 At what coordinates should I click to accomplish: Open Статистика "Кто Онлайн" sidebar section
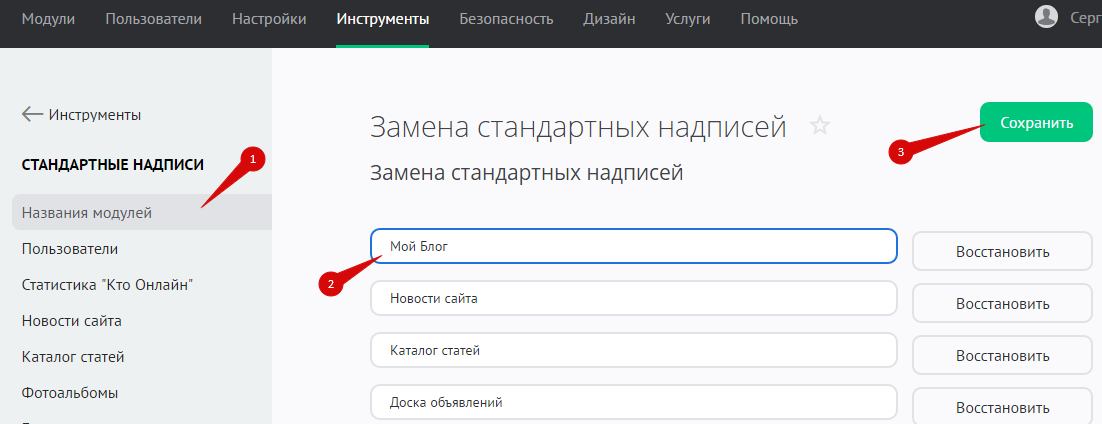107,285
